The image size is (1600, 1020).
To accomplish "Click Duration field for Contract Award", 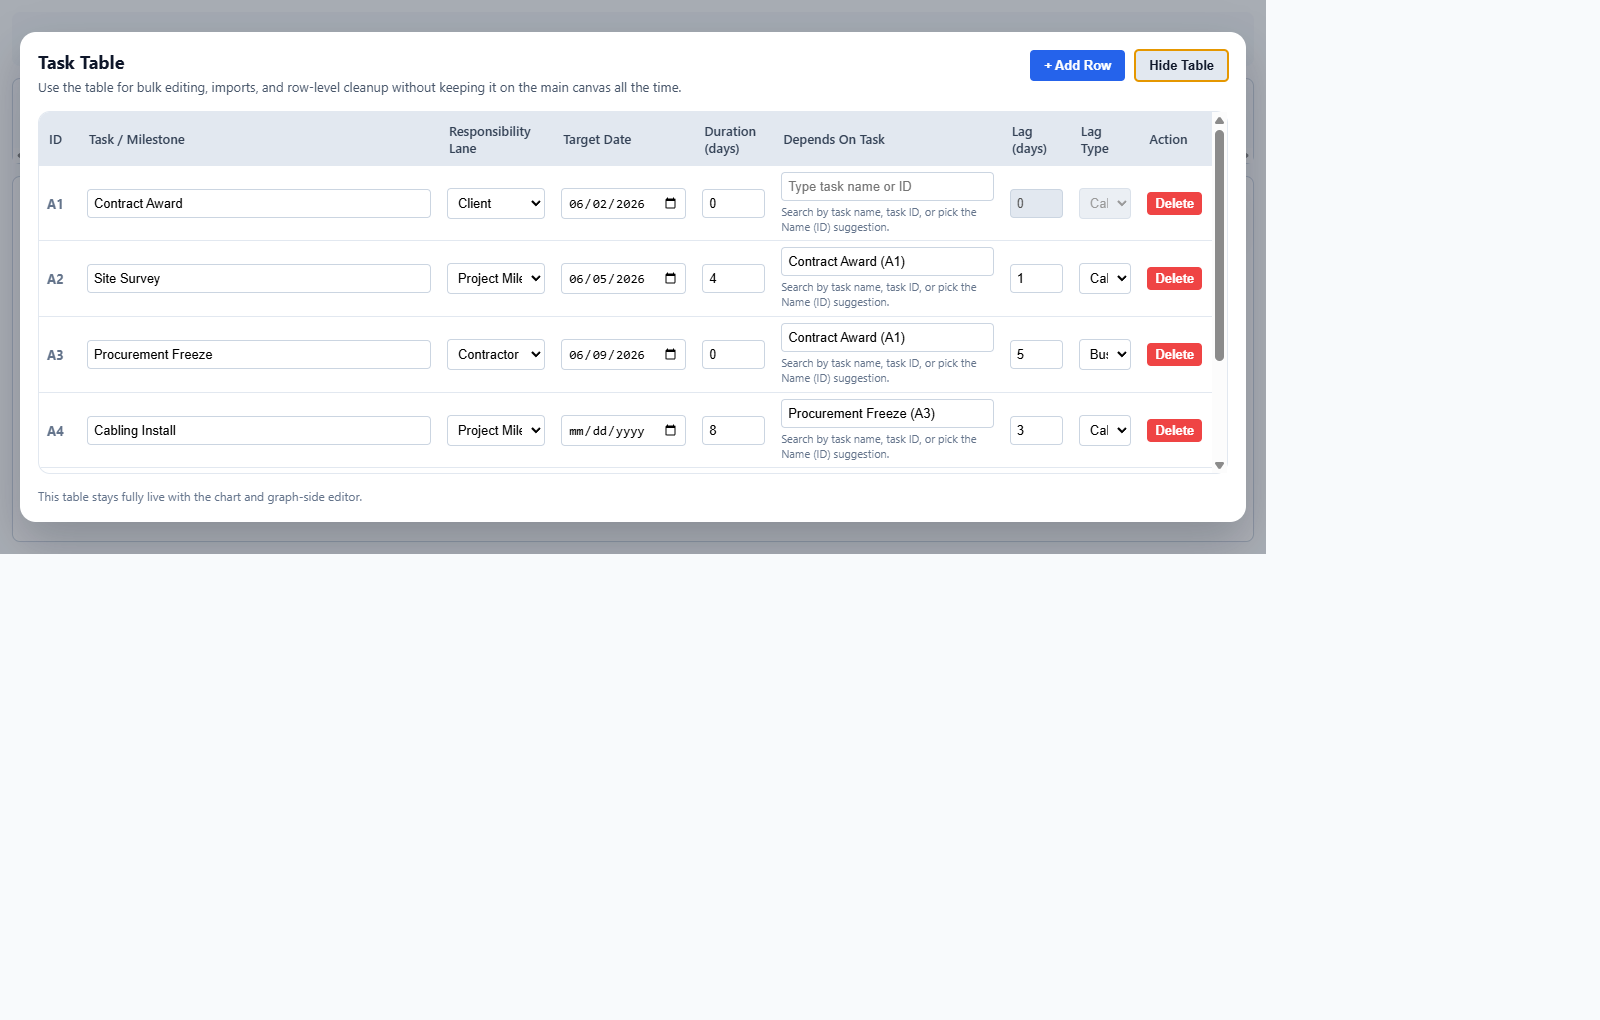I will [733, 203].
